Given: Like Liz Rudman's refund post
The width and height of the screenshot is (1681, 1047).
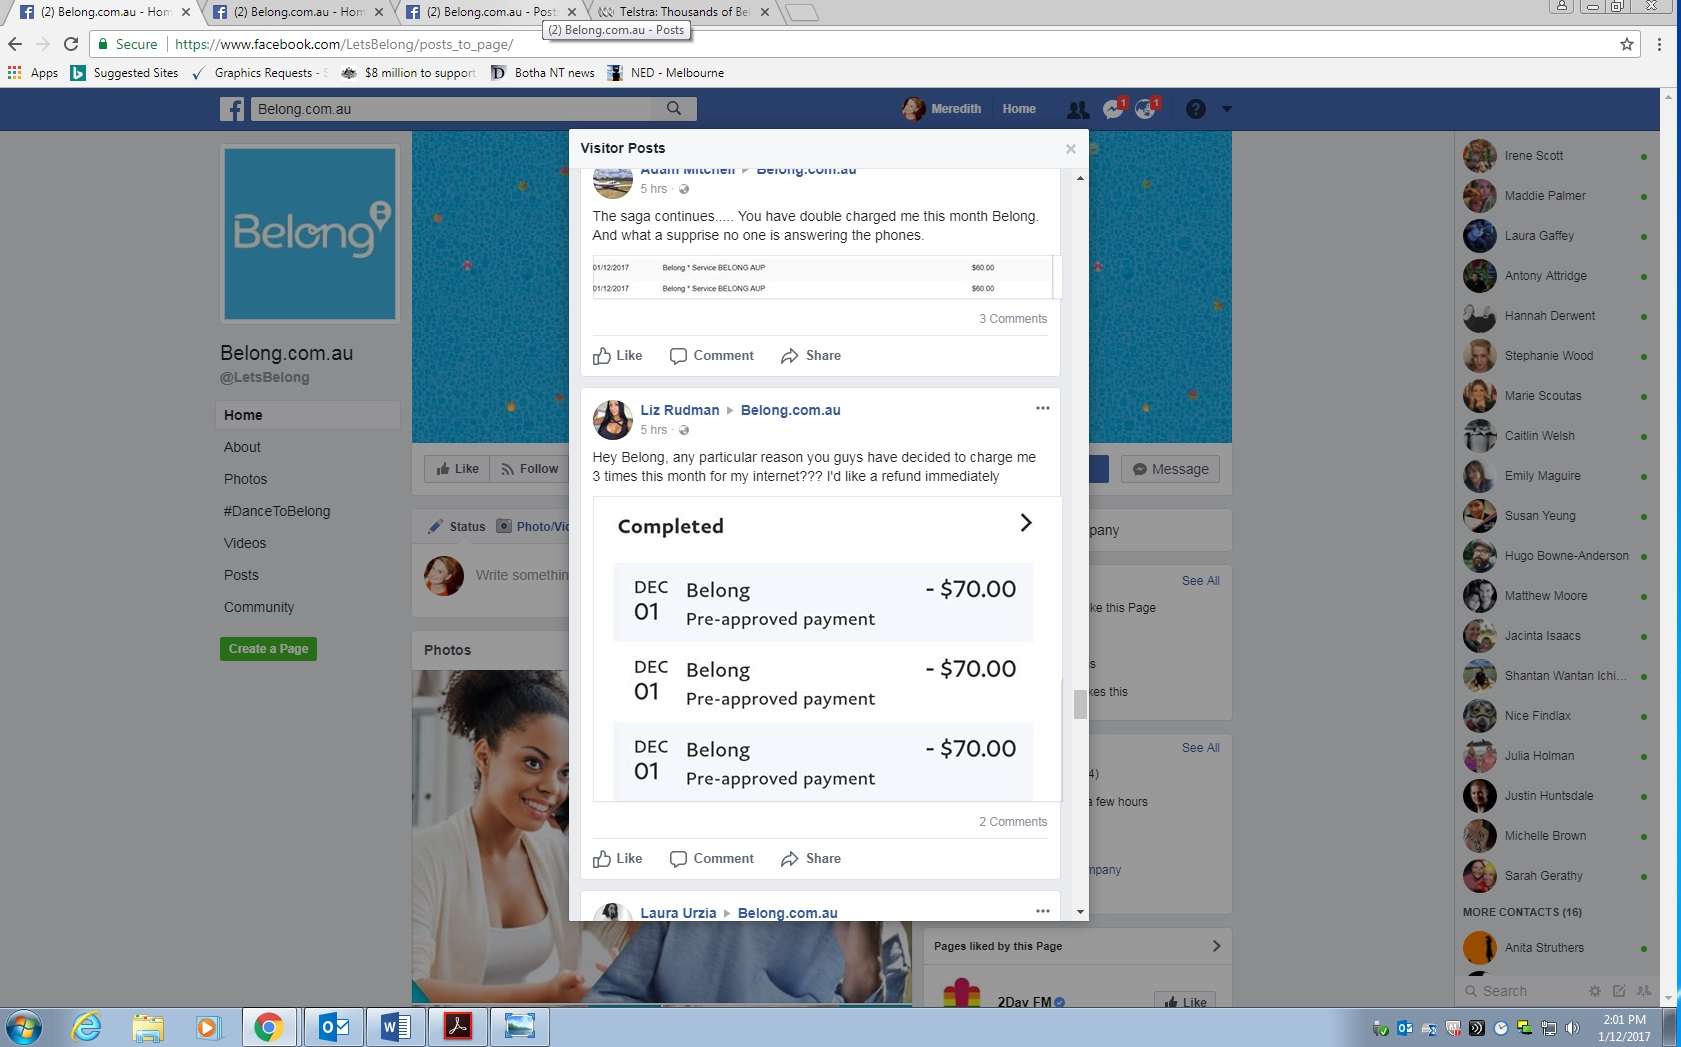Looking at the screenshot, I should [617, 858].
